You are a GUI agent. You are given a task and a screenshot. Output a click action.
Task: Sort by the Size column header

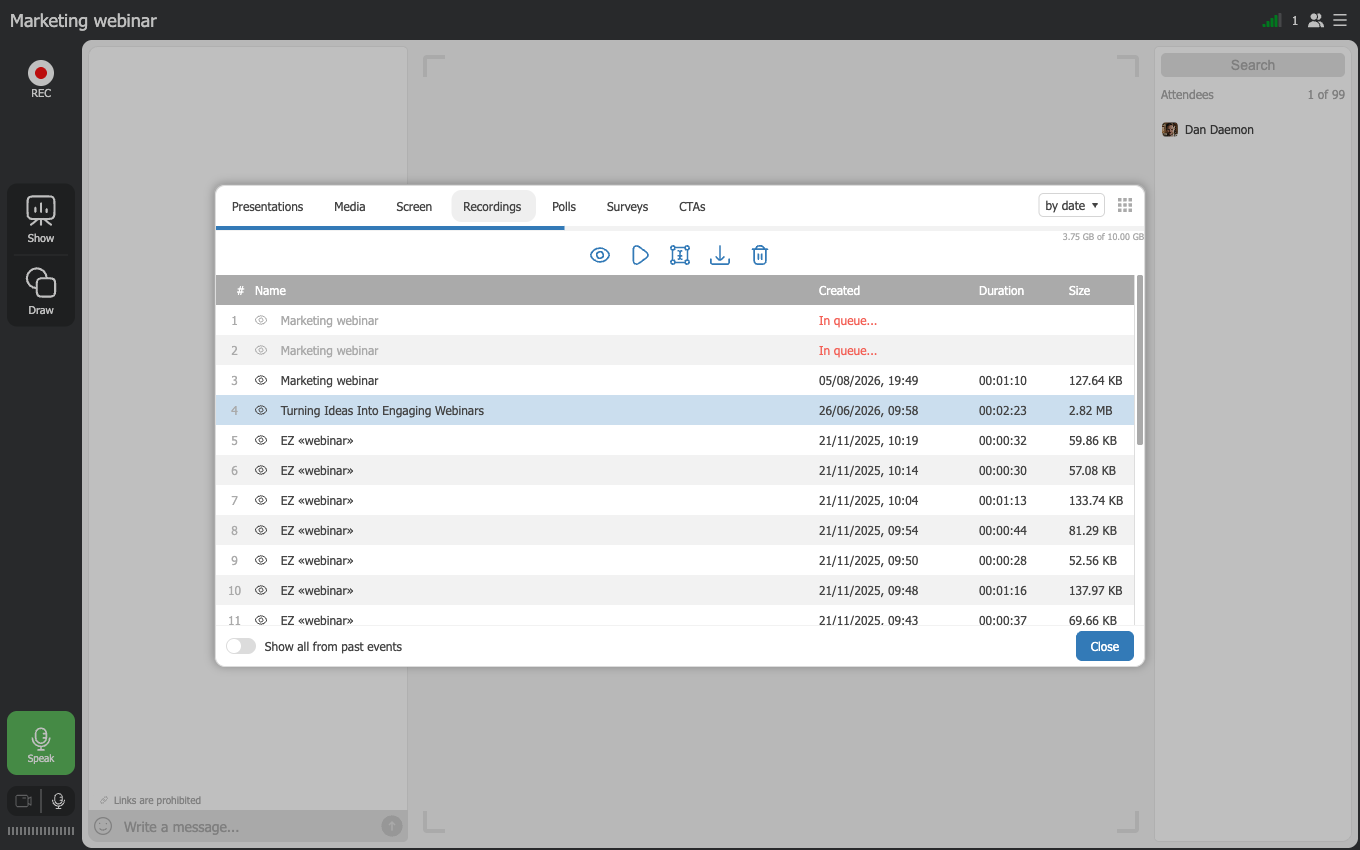click(1079, 291)
